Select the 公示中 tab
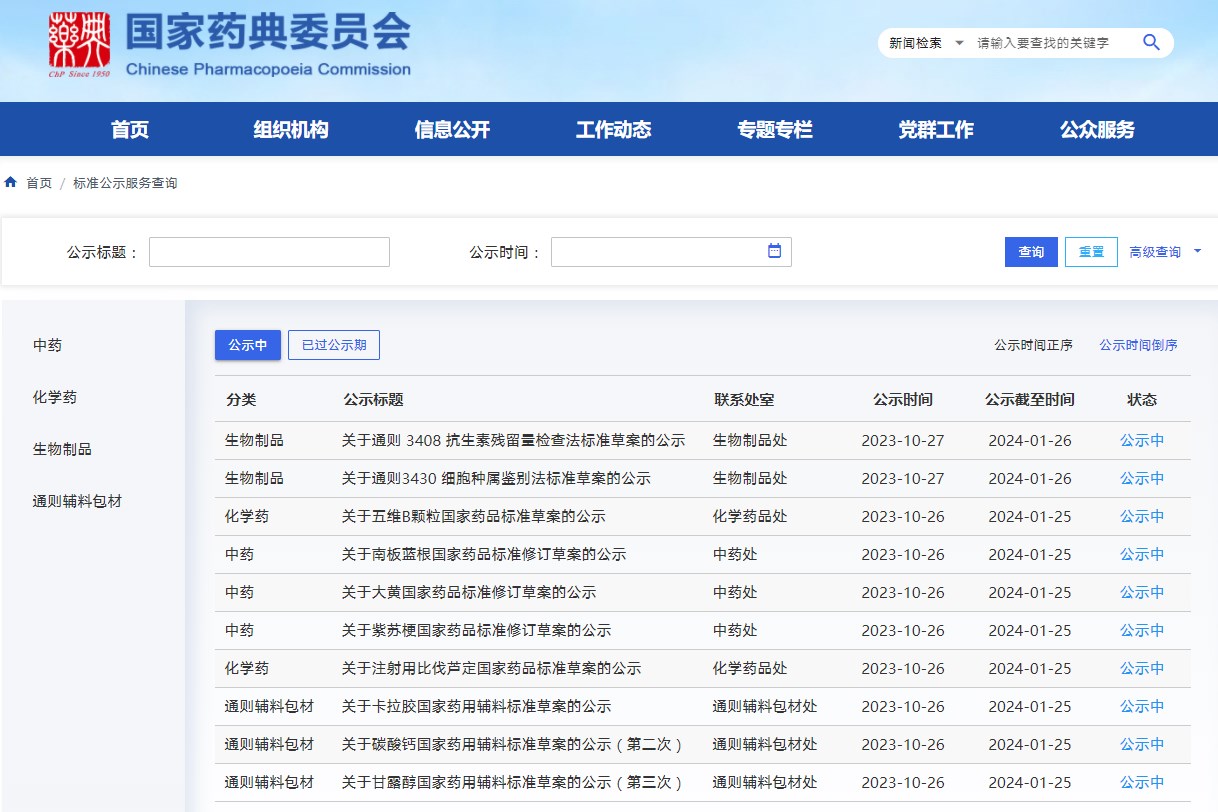The image size is (1218, 812). click(247, 345)
